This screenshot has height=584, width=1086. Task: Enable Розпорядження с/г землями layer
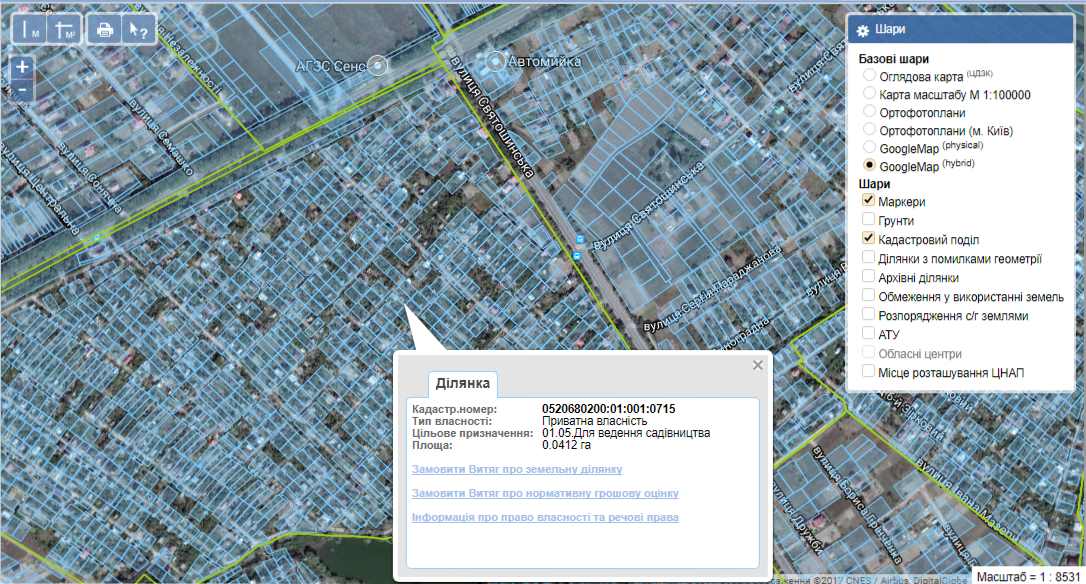[x=869, y=314]
